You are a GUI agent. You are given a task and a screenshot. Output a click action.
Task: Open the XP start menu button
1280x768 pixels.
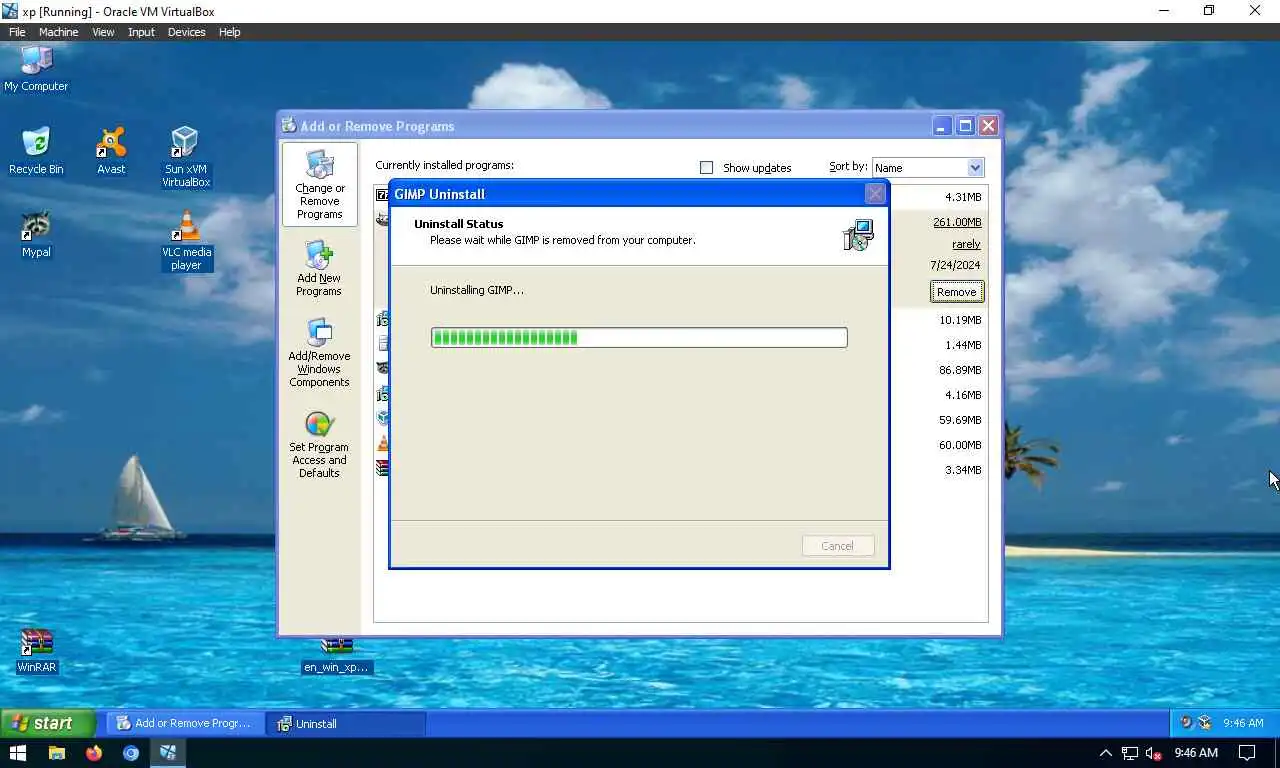tap(48, 723)
